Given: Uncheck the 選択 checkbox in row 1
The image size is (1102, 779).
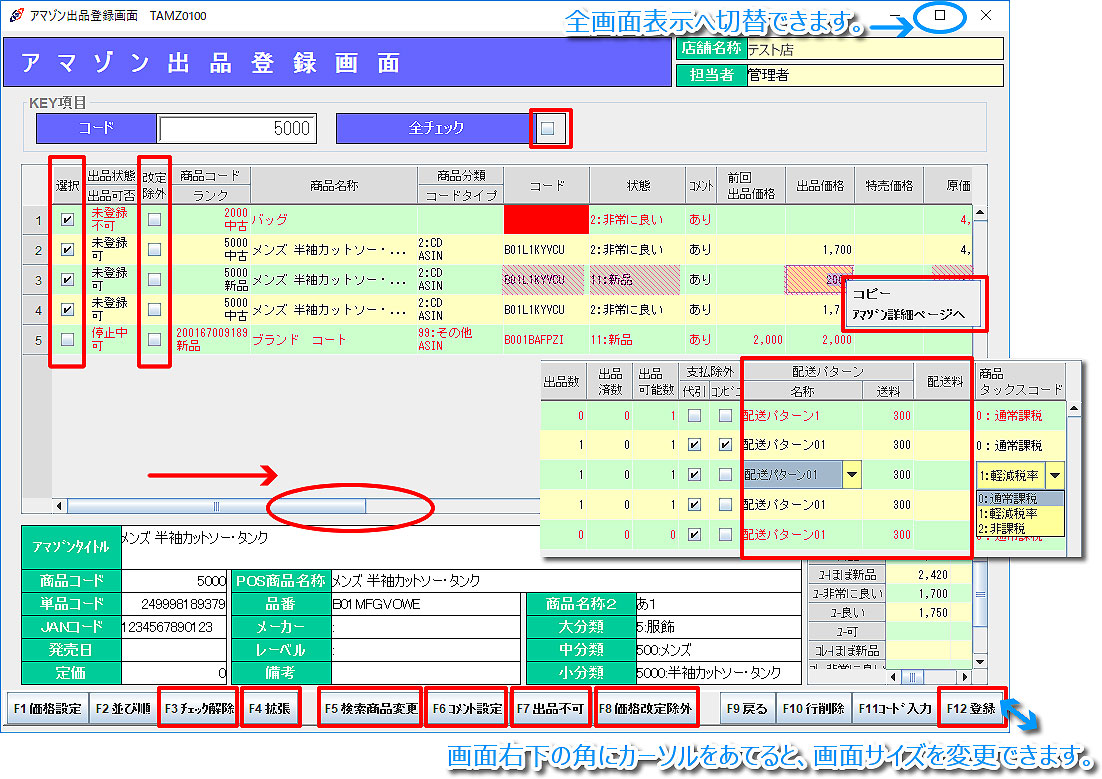Looking at the screenshot, I should click(x=68, y=220).
